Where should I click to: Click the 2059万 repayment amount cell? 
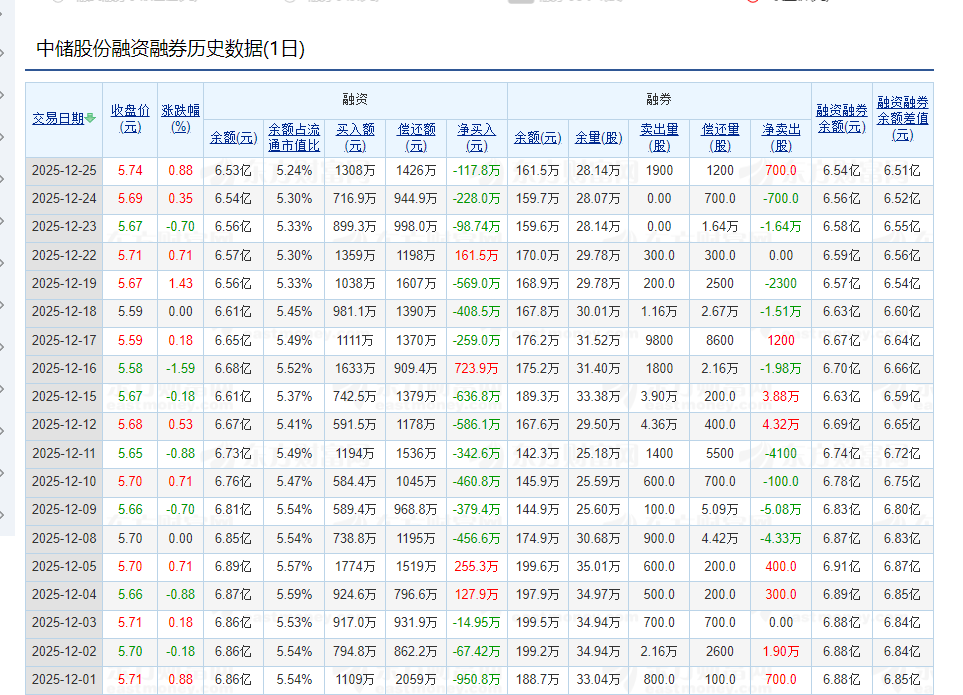[416, 680]
